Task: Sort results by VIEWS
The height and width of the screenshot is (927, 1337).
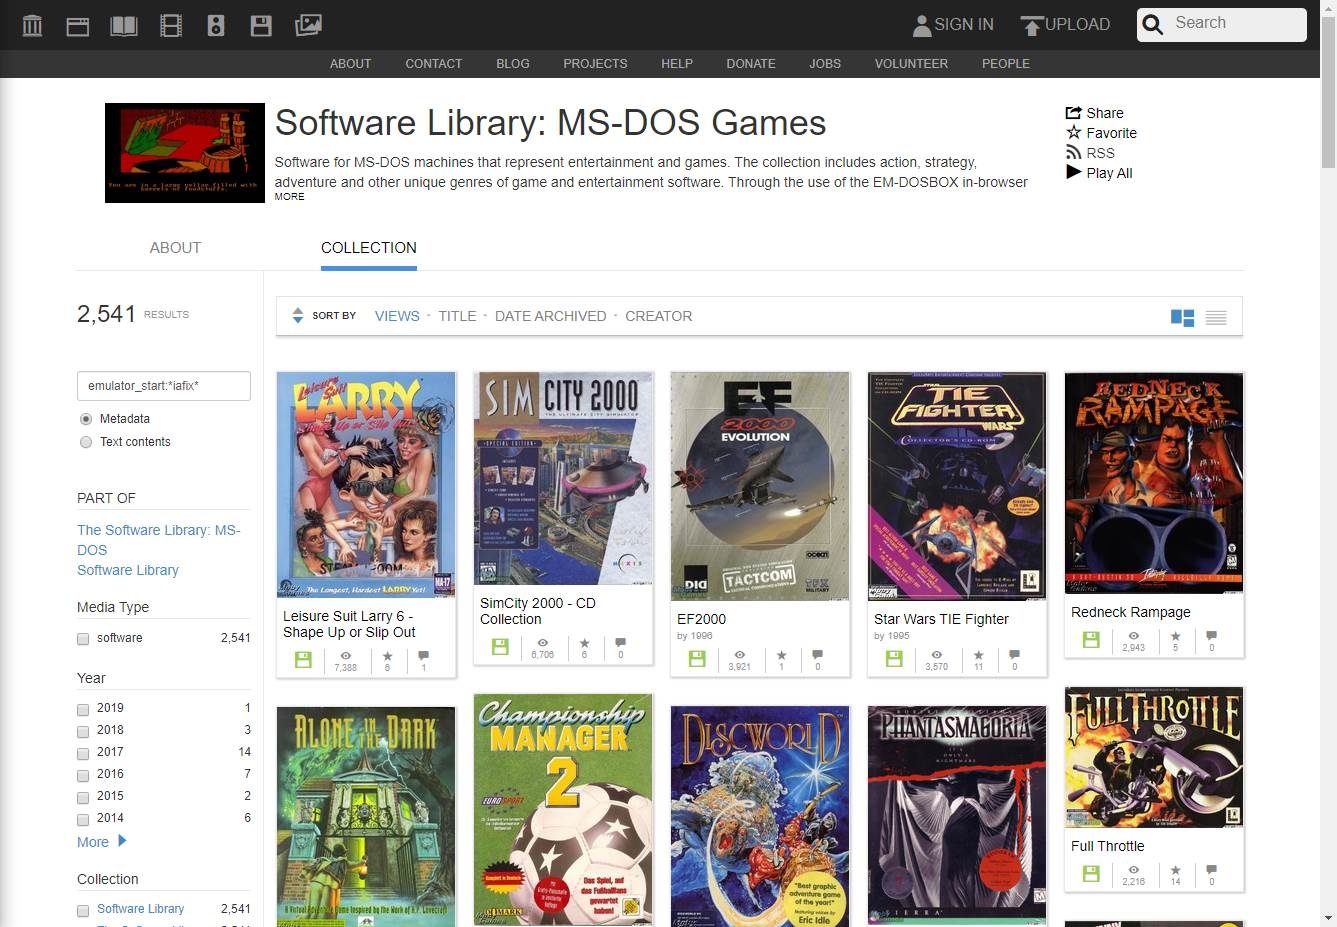Action: pos(397,316)
